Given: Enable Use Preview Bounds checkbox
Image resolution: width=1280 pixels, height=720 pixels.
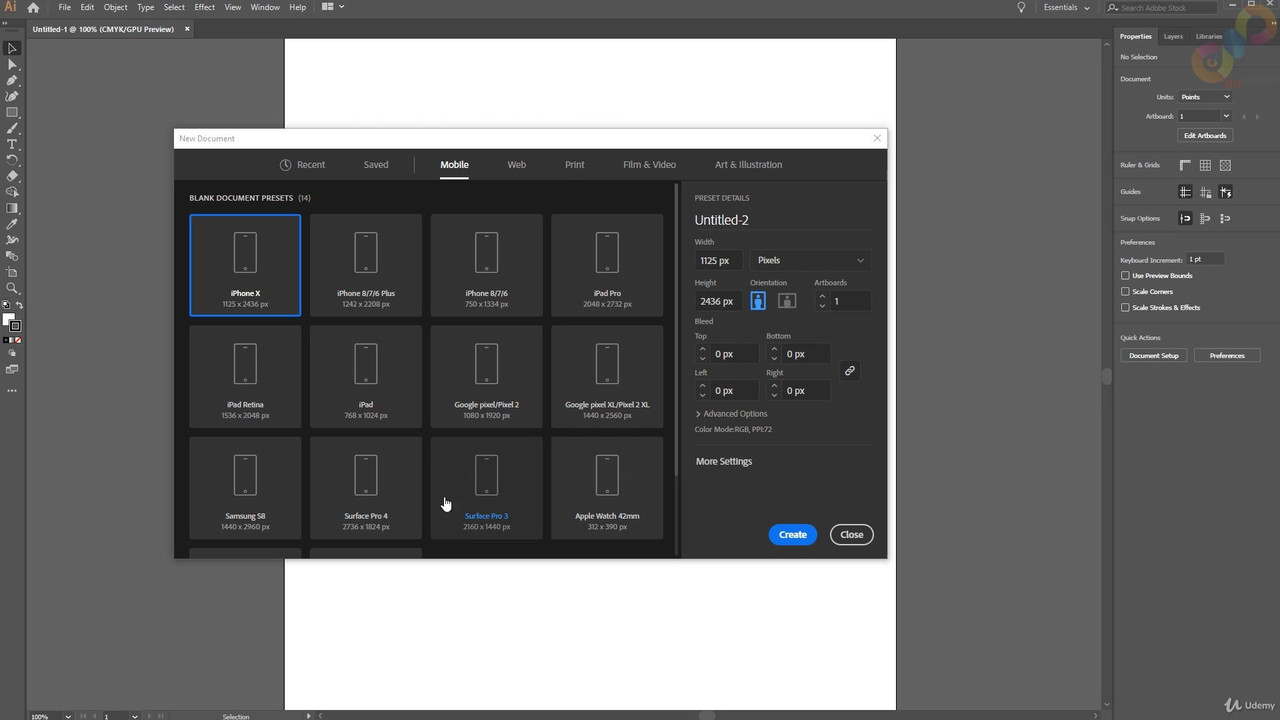Looking at the screenshot, I should click(x=1125, y=276).
